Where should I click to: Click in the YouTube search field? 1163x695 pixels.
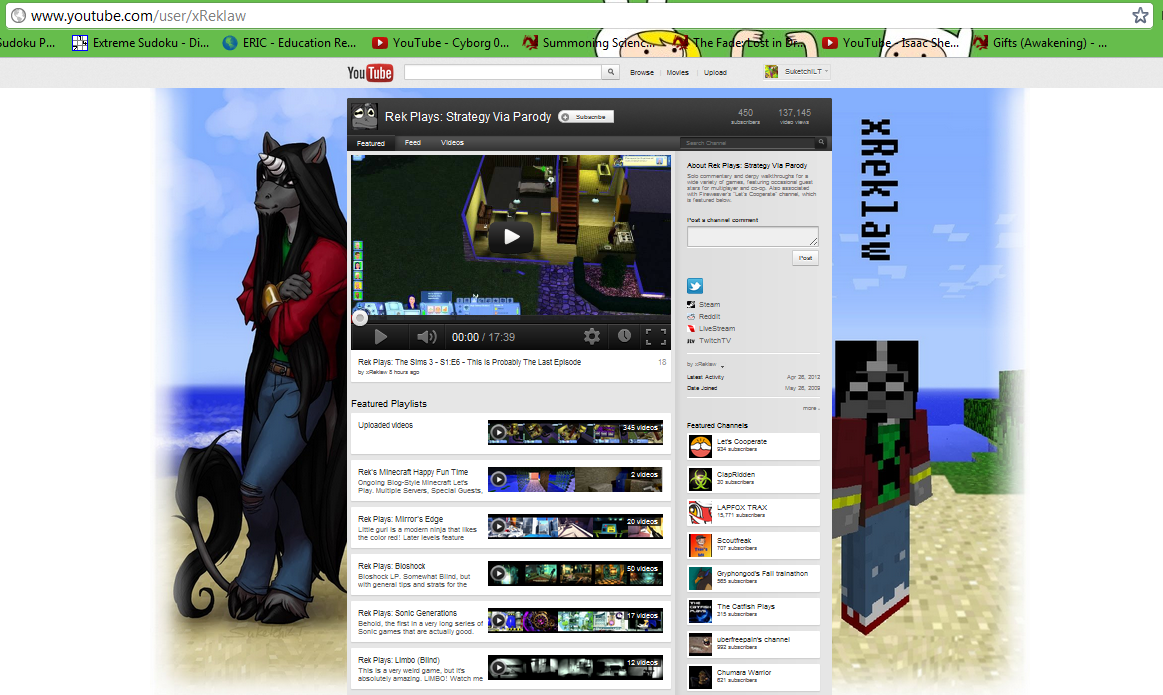click(x=503, y=72)
